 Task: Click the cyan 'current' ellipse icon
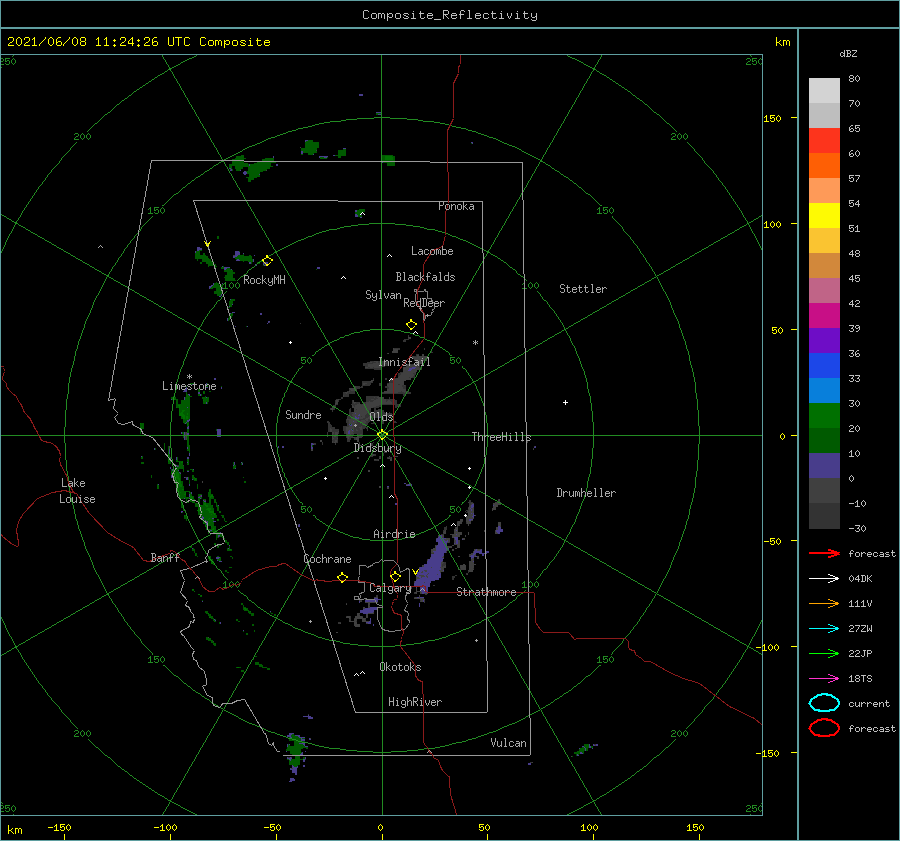click(824, 703)
